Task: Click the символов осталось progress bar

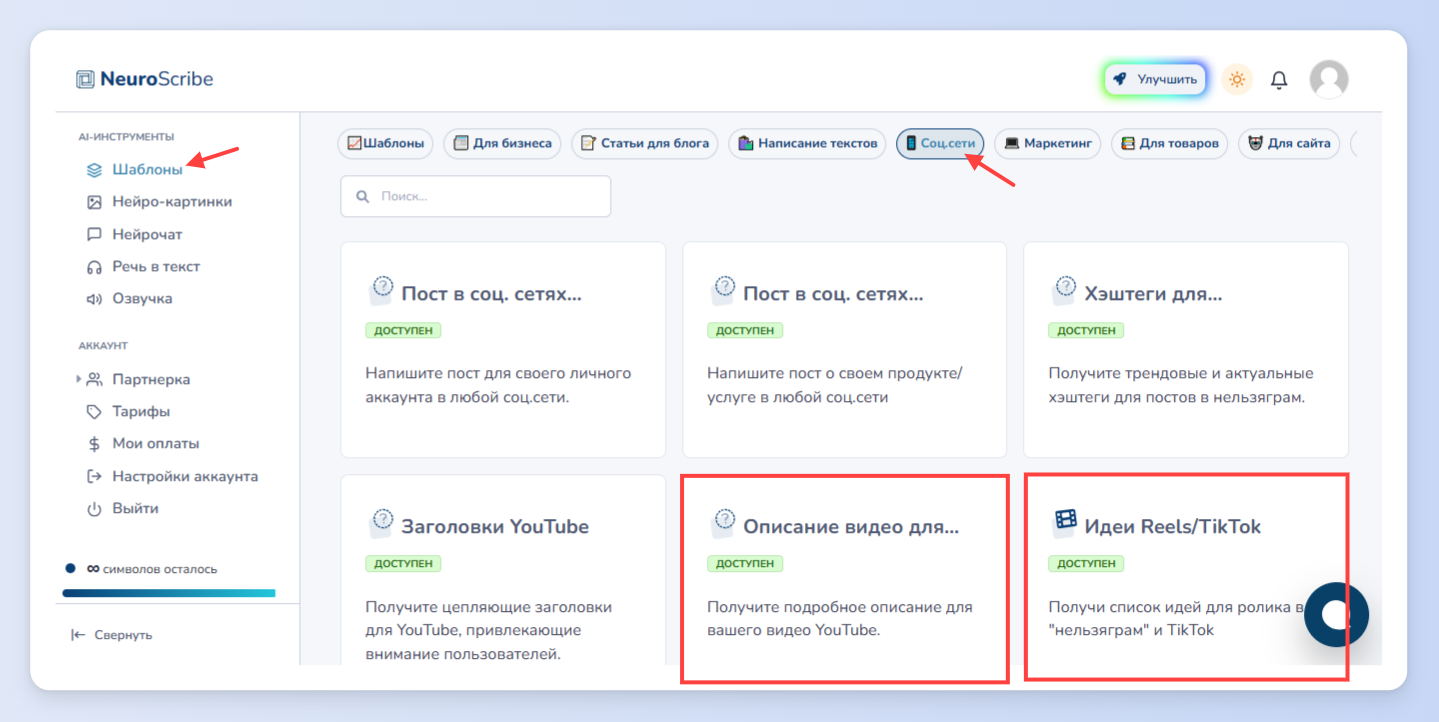Action: [x=168, y=593]
